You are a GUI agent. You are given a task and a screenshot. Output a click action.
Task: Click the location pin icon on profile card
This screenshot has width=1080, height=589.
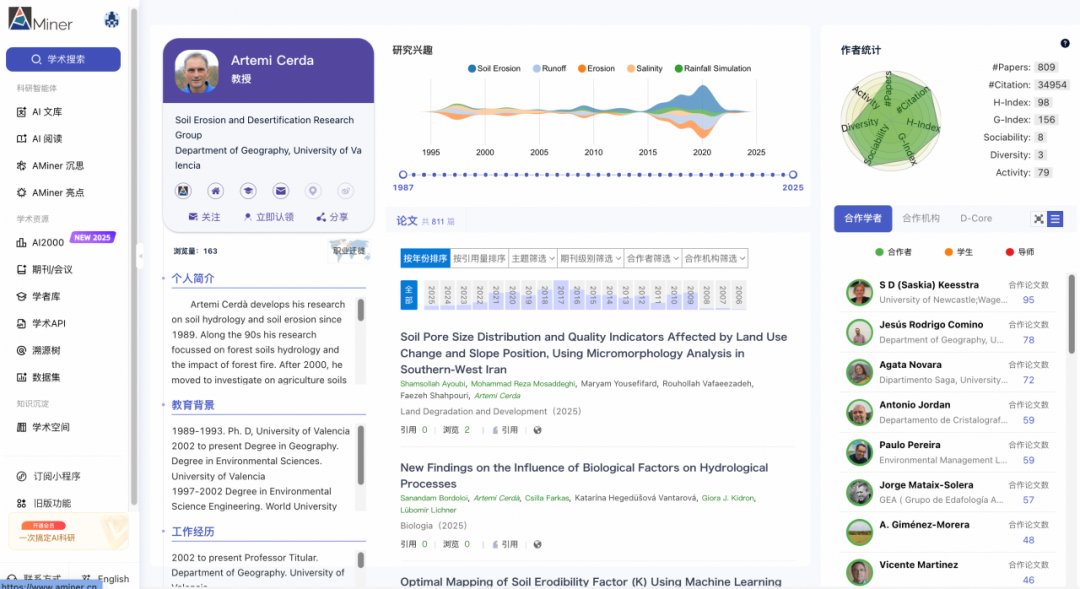point(313,191)
